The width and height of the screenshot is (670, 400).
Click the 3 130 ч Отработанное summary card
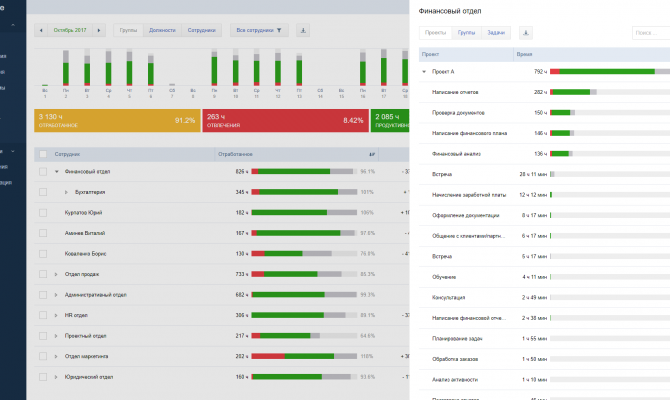point(117,121)
